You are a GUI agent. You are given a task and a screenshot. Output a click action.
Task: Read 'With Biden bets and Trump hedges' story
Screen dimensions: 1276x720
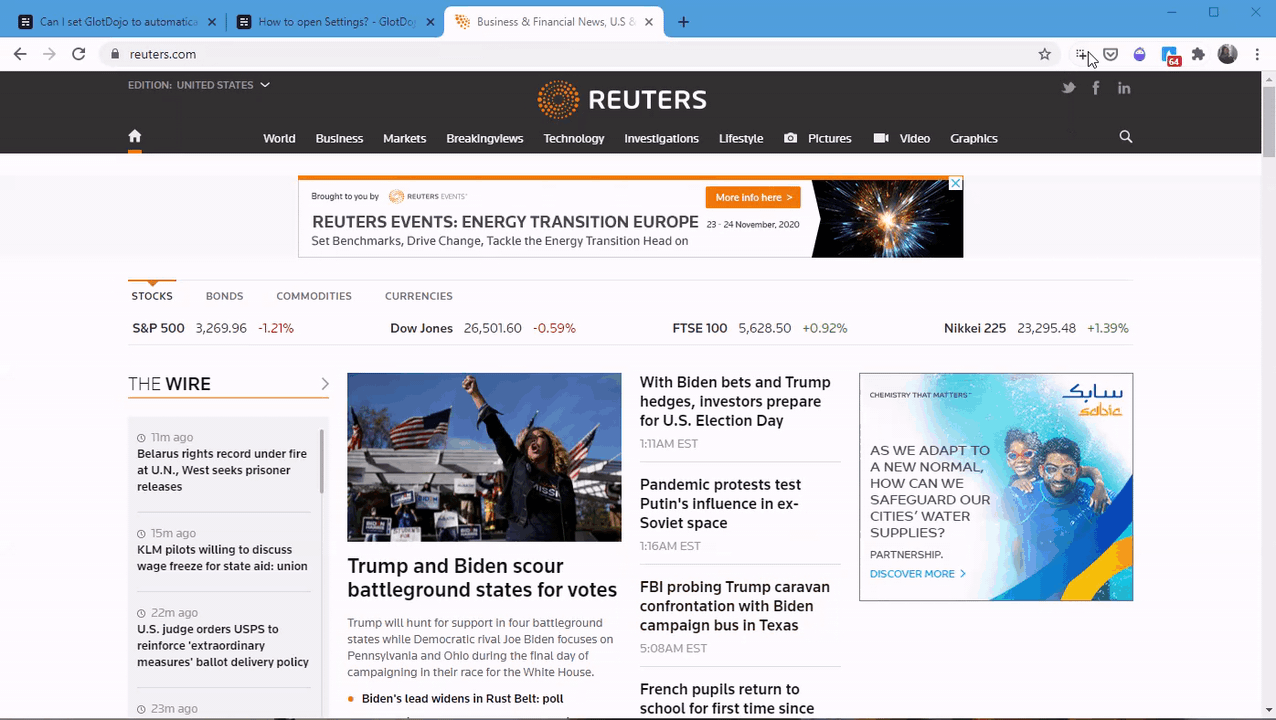735,401
